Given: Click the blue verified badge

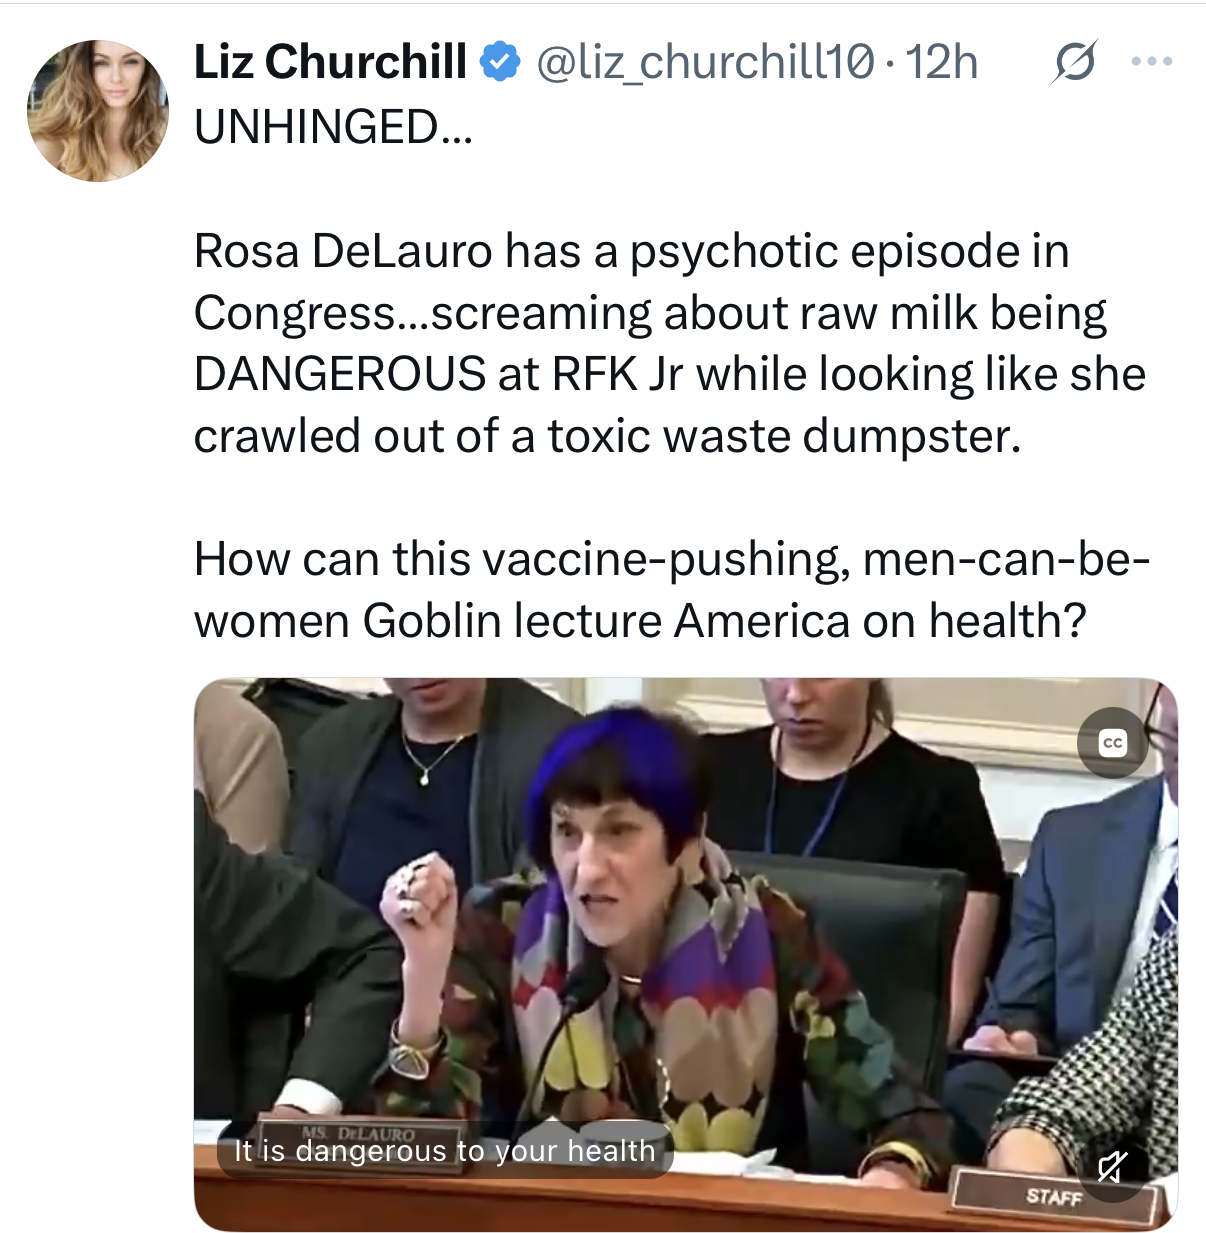Looking at the screenshot, I should pyautogui.click(x=500, y=62).
